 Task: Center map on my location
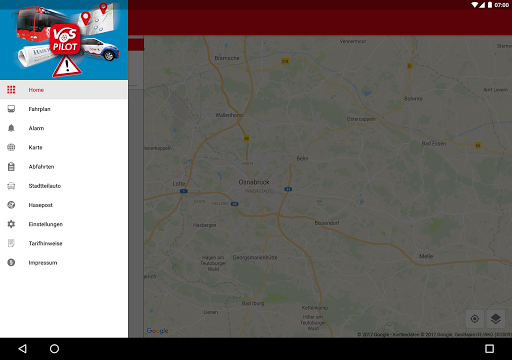(x=475, y=319)
